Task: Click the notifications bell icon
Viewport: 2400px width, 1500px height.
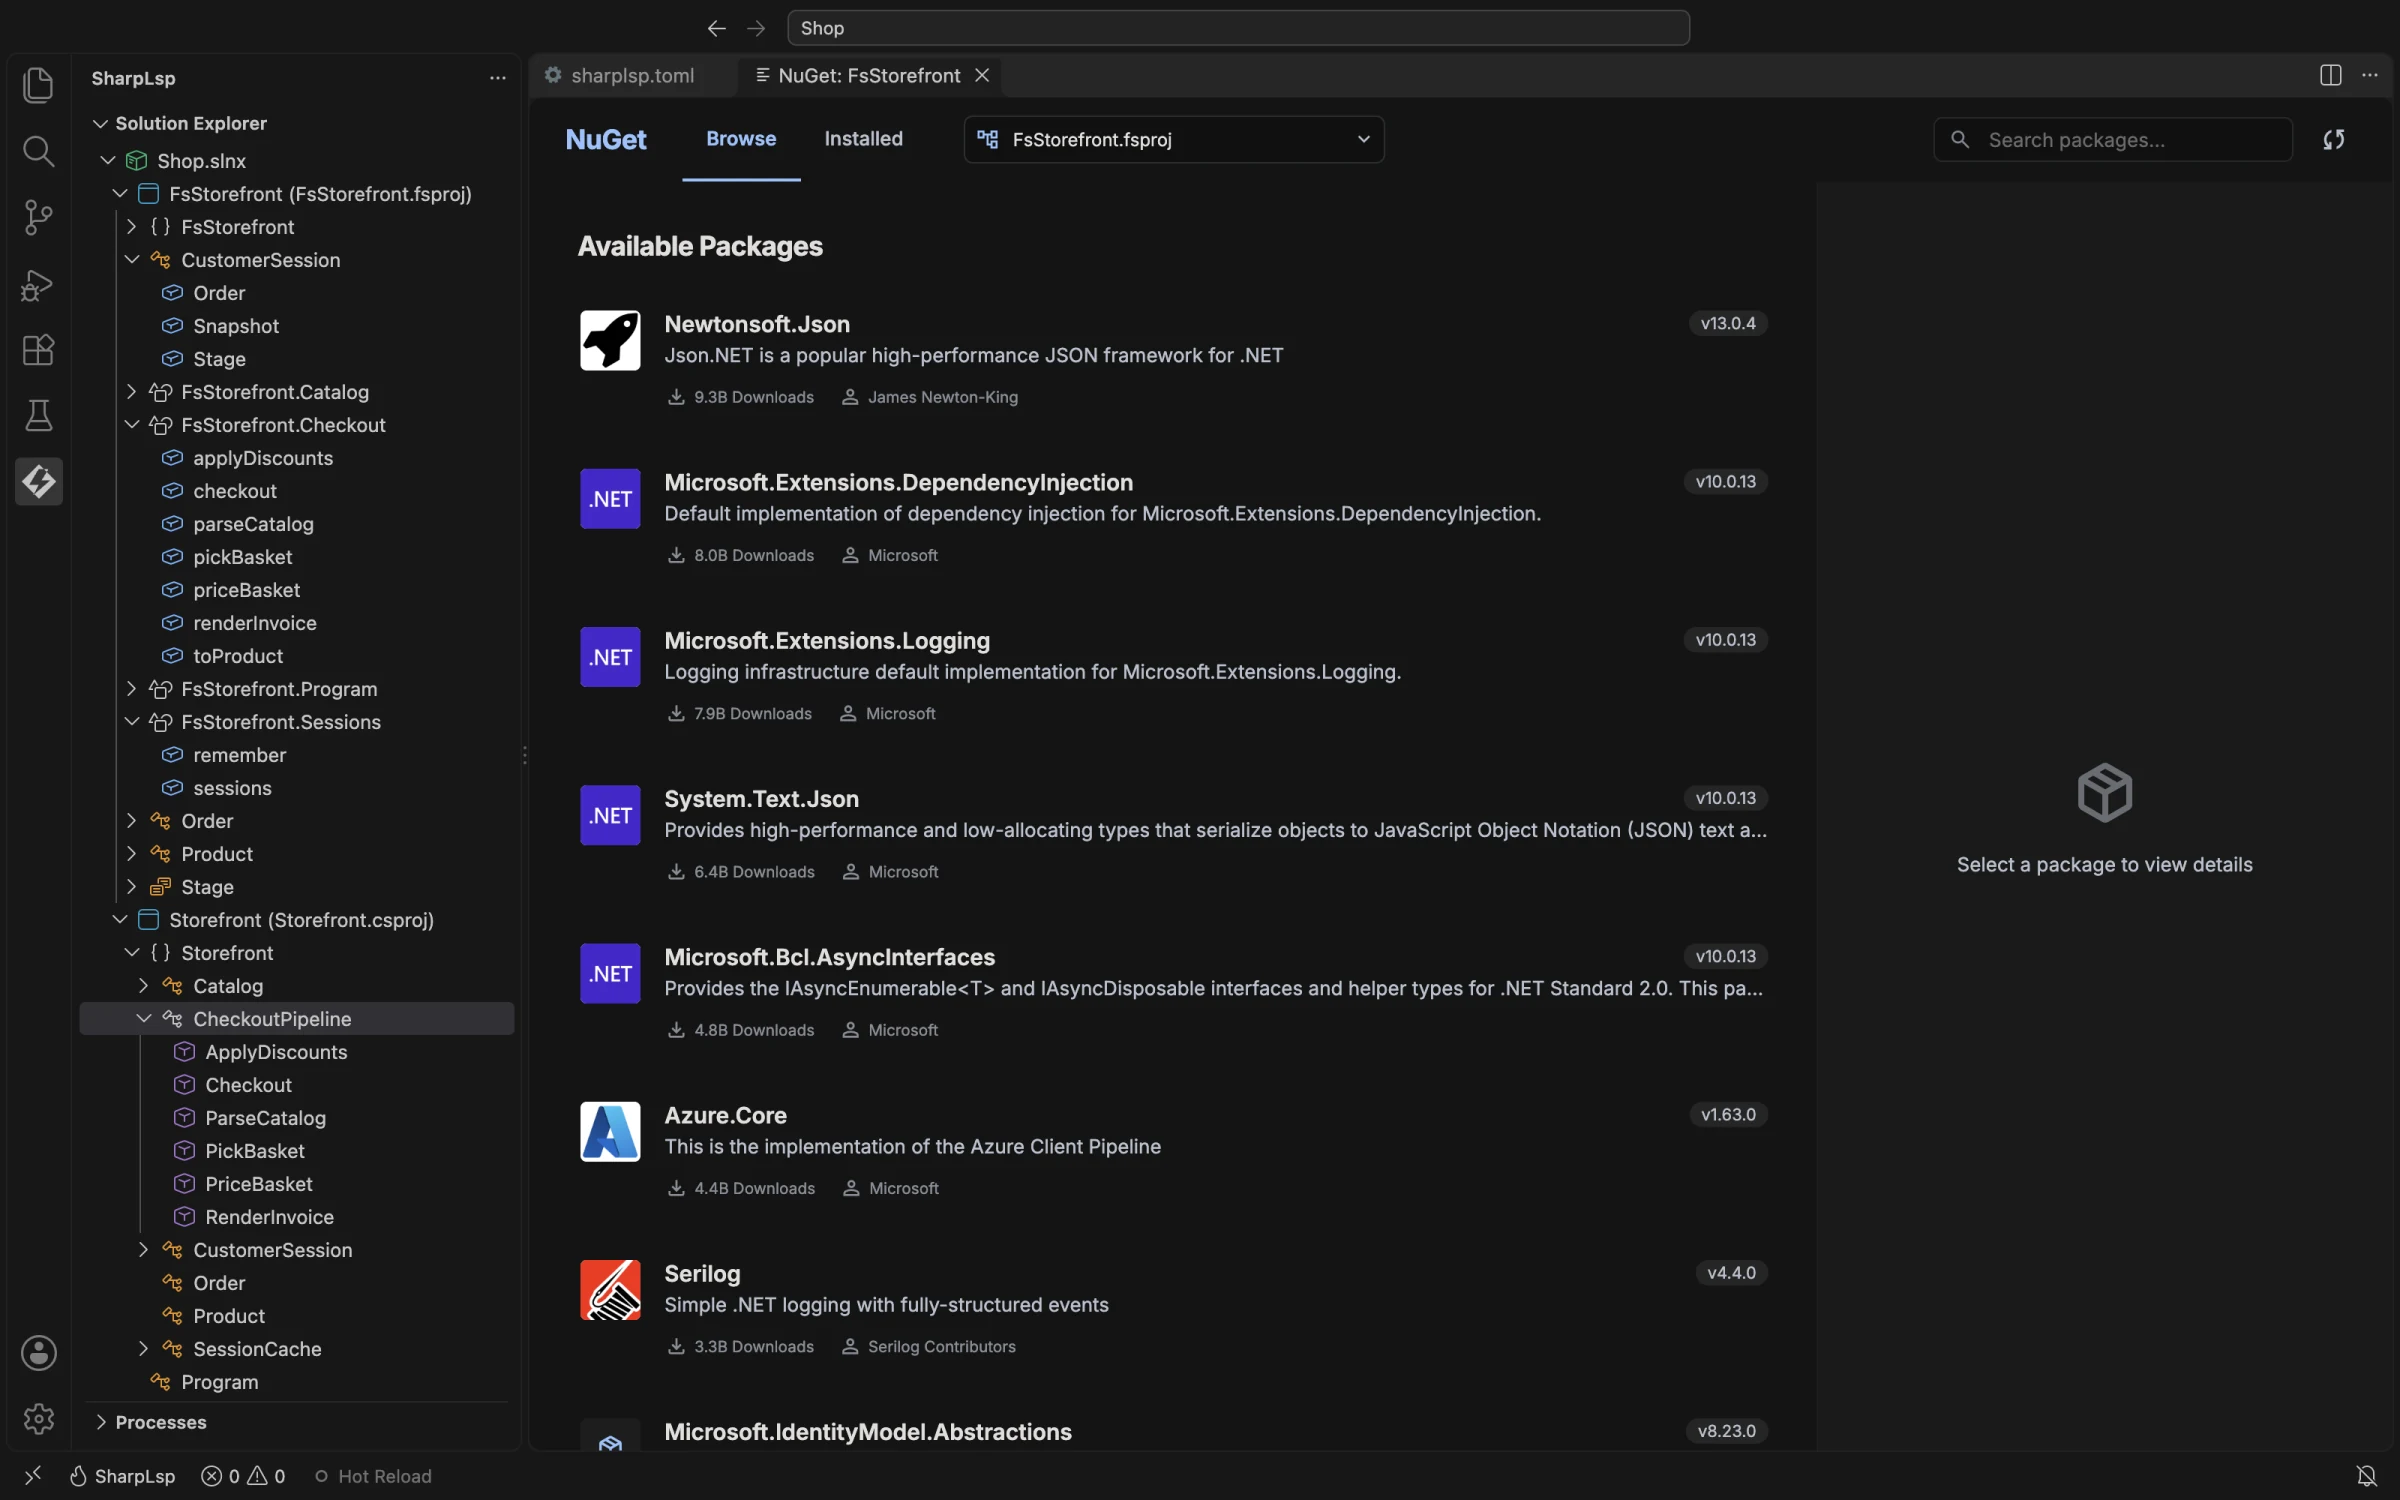Action: (2366, 1476)
